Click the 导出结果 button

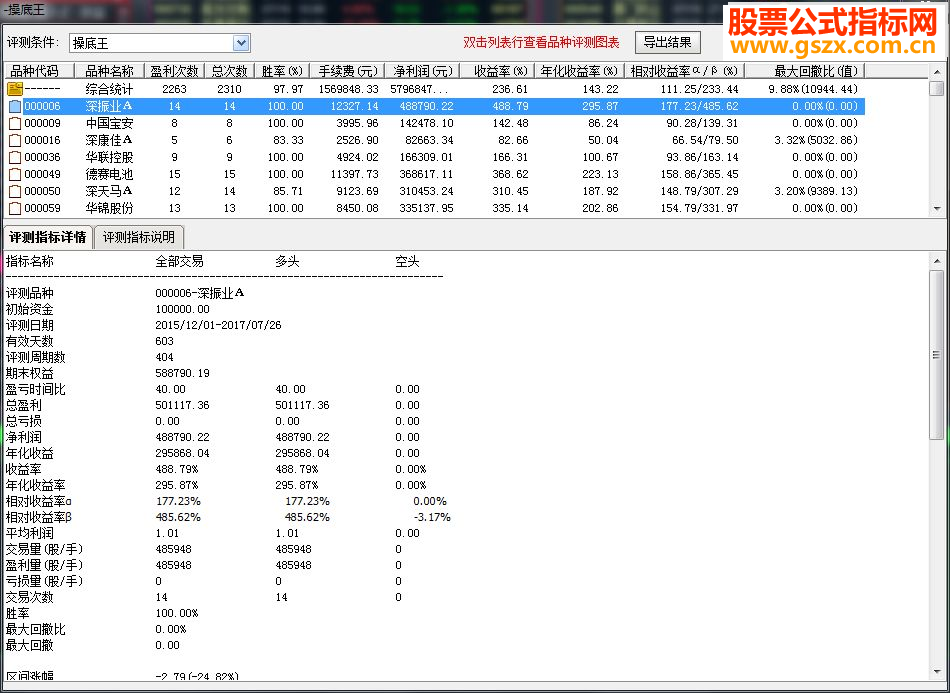[x=667, y=42]
